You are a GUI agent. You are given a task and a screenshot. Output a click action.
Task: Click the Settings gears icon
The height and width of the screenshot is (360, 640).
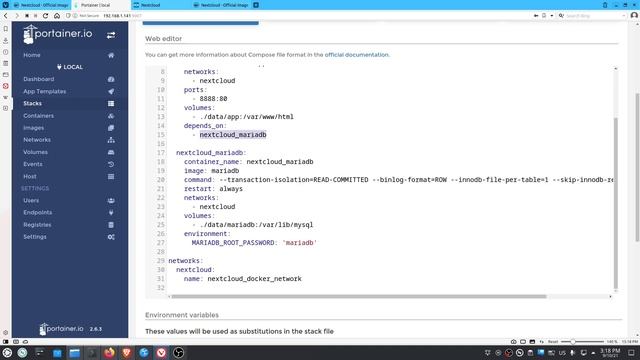(x=111, y=237)
